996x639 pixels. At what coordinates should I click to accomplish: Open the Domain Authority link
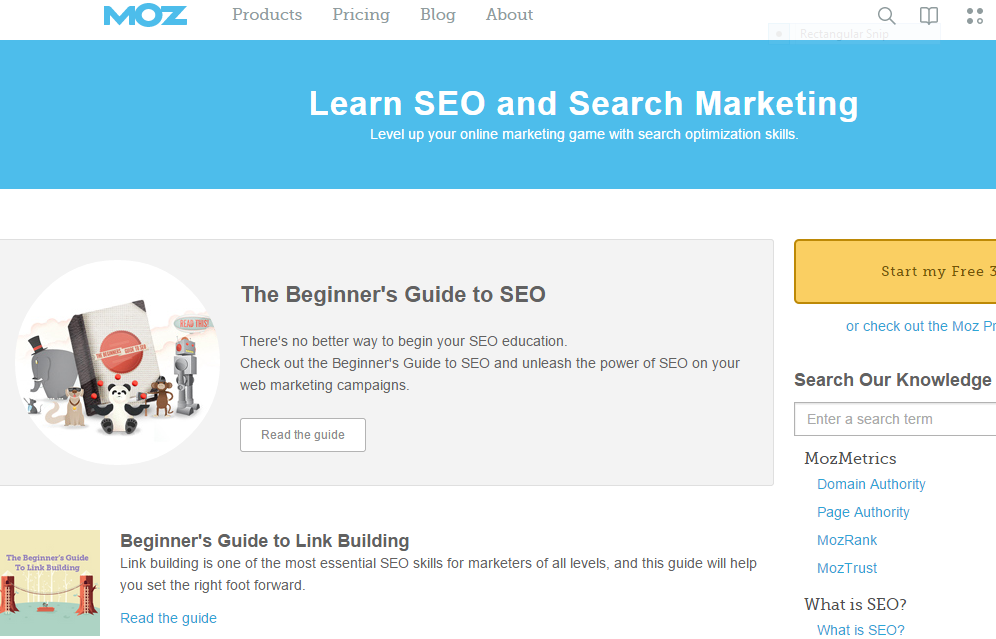coord(871,485)
